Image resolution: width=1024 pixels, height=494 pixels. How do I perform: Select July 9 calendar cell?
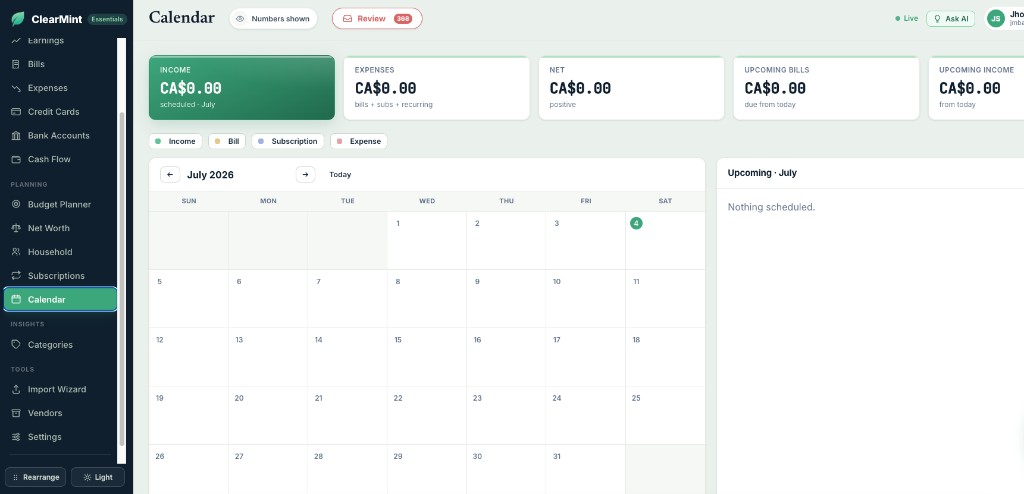tap(506, 299)
